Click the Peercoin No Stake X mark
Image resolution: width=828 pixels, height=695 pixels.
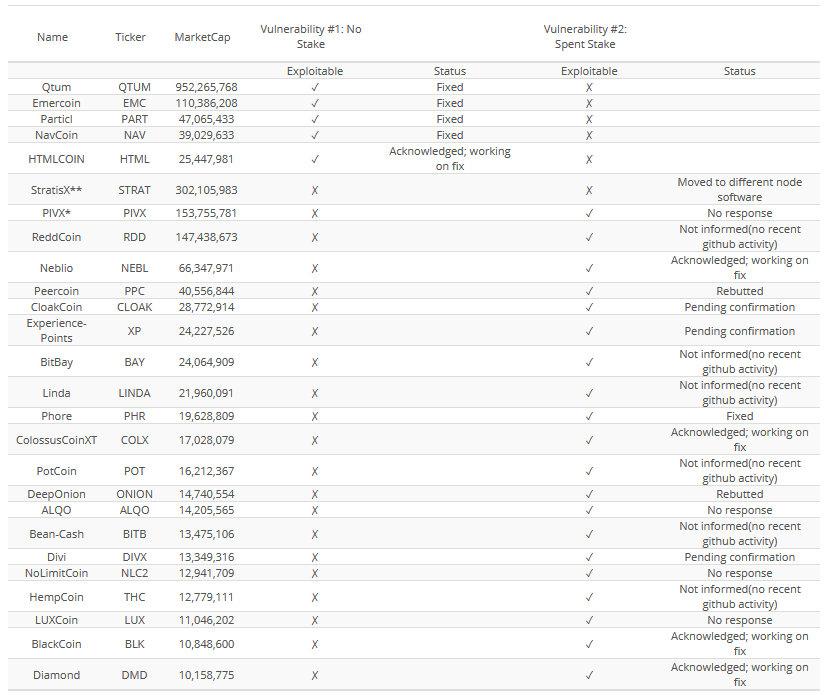click(314, 291)
